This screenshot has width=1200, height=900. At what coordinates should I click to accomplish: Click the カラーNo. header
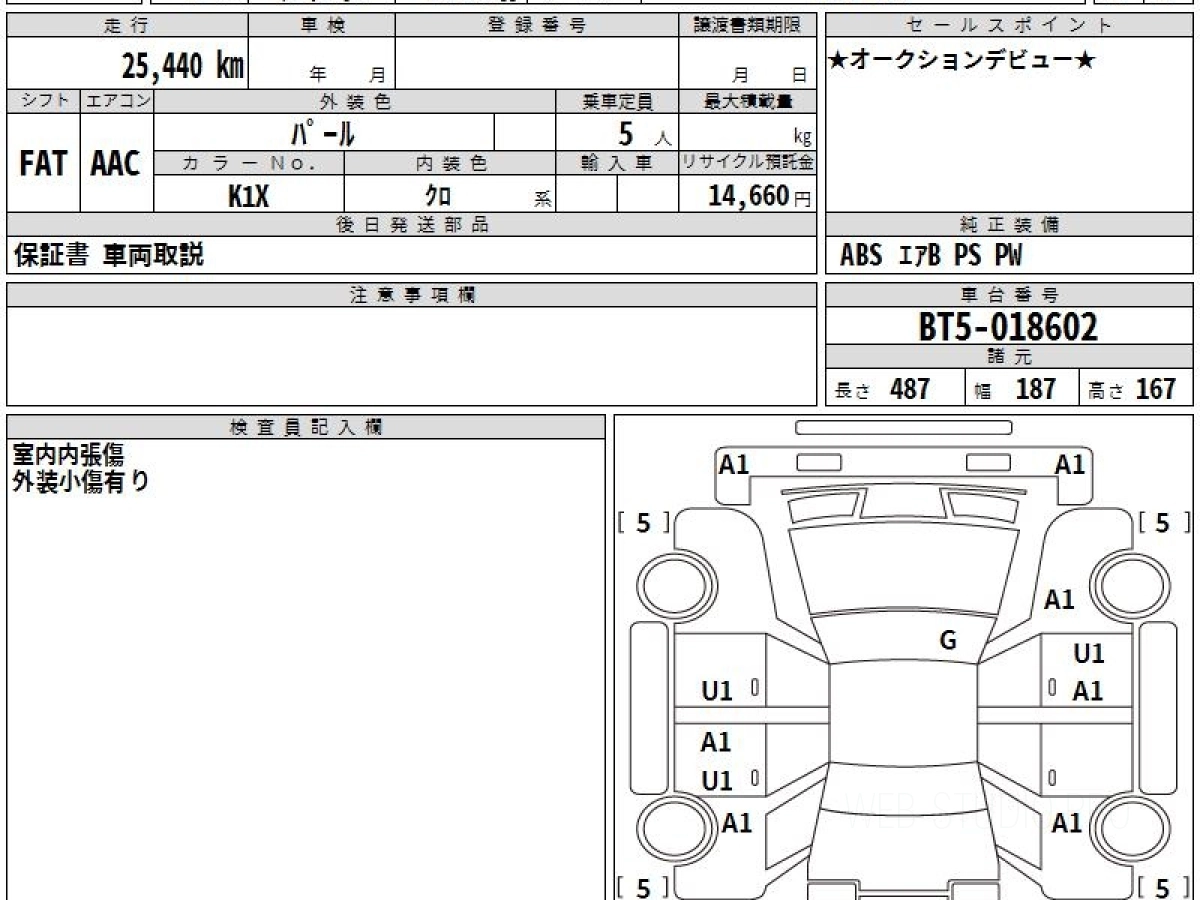point(249,163)
